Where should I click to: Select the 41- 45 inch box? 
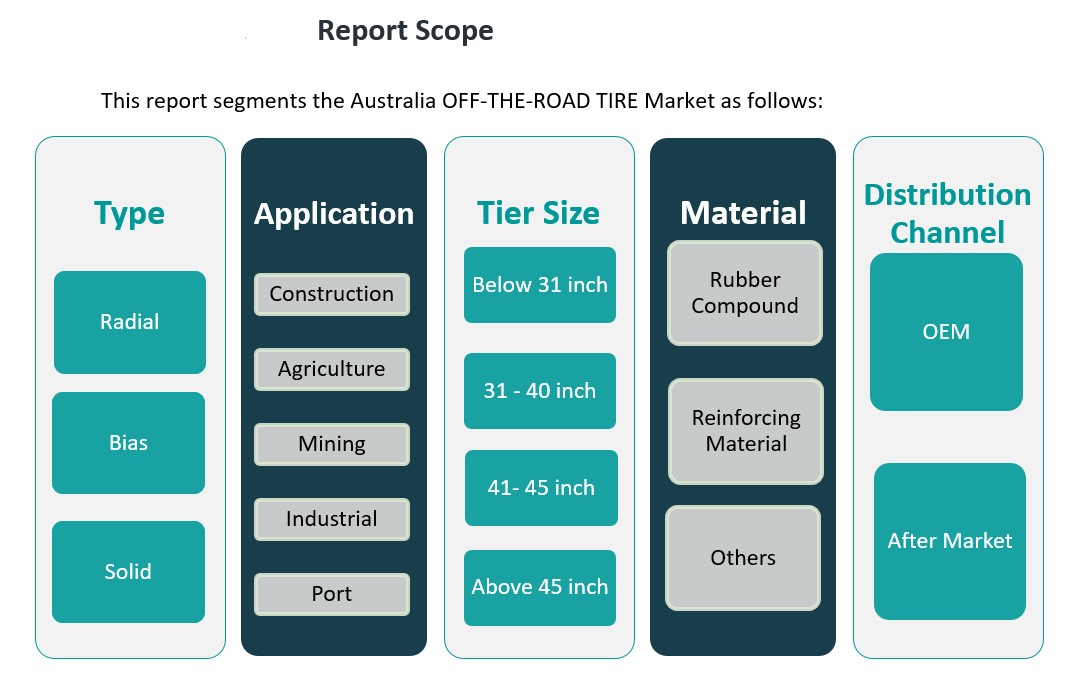pos(541,488)
